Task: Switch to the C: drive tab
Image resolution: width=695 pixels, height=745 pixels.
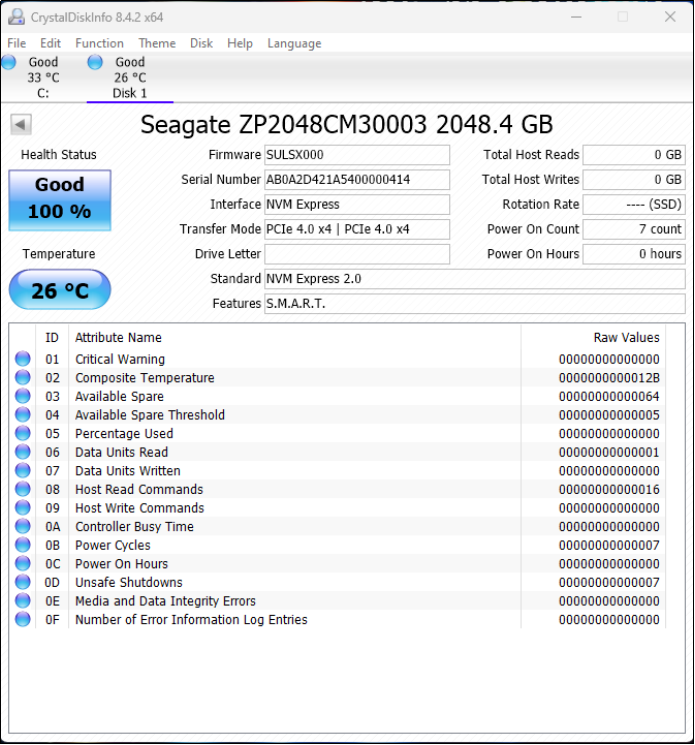Action: tap(43, 77)
